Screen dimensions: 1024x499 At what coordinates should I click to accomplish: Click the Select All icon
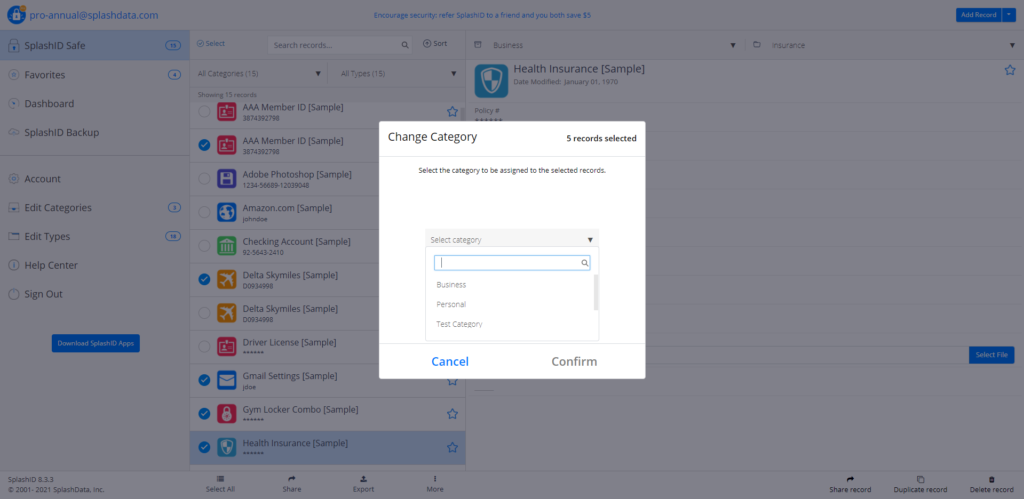coord(220,479)
